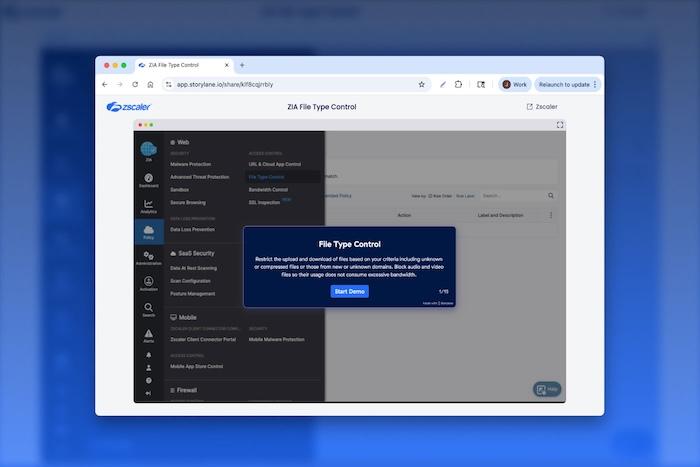The height and width of the screenshot is (467, 700).
Task: Click the Web section heading
Action: [x=179, y=142]
